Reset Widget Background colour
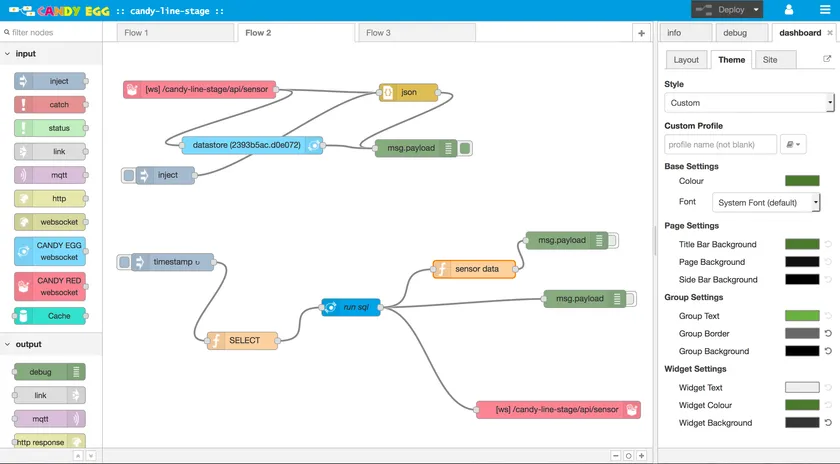The width and height of the screenshot is (840, 464). [x=828, y=423]
